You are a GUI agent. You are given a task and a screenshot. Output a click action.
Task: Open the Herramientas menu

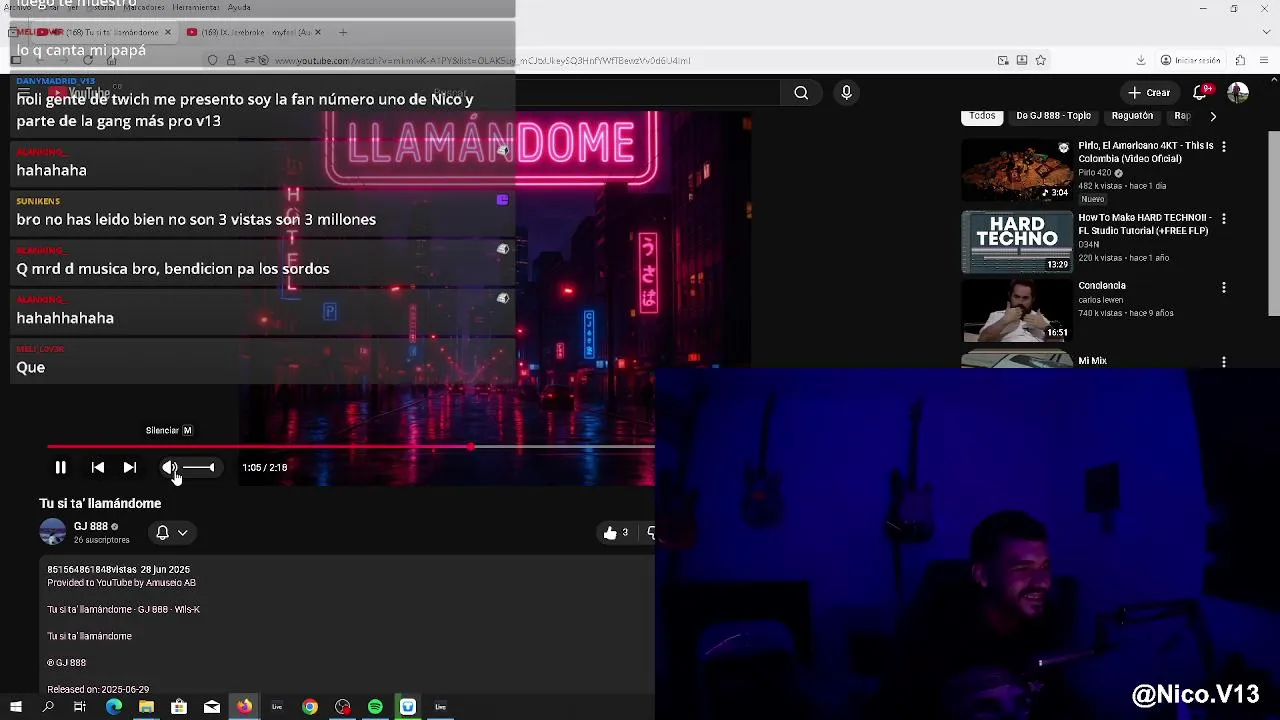pyautogui.click(x=196, y=7)
